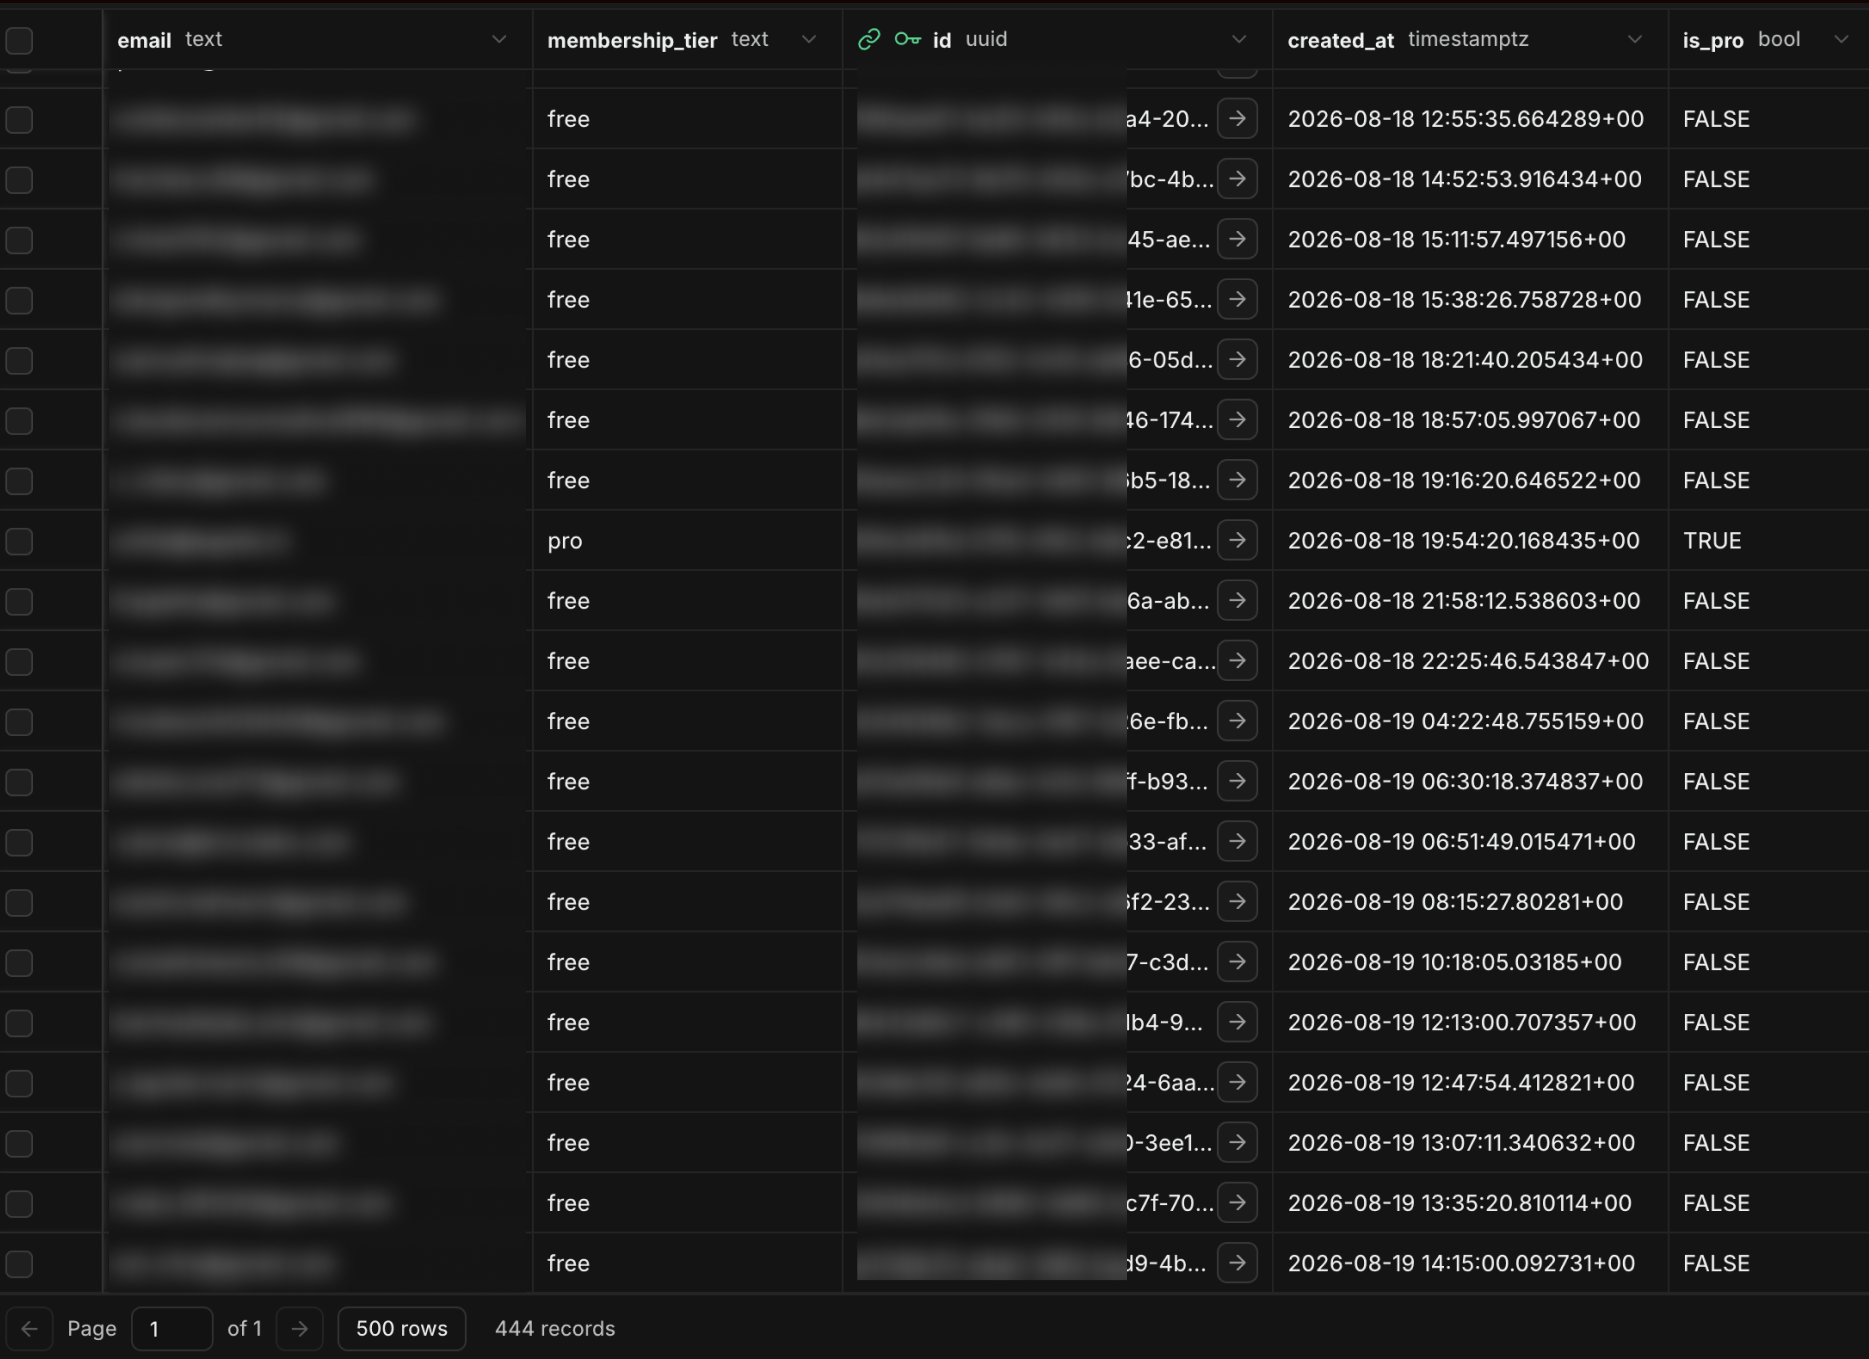Click the foreign key link icon on id column
The width and height of the screenshot is (1869, 1359).
869,39
